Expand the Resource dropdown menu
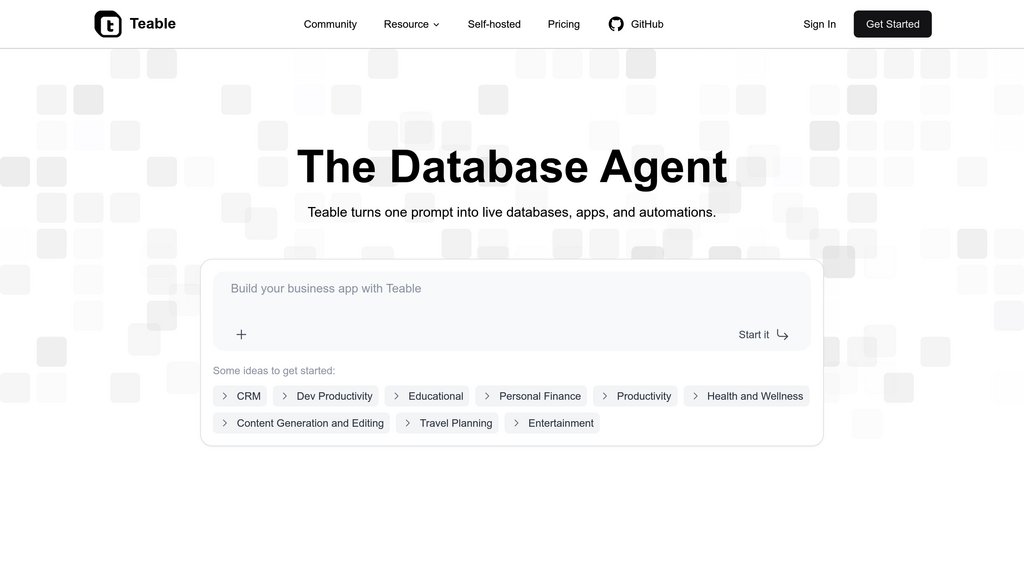This screenshot has height=576, width=1024. [x=411, y=24]
